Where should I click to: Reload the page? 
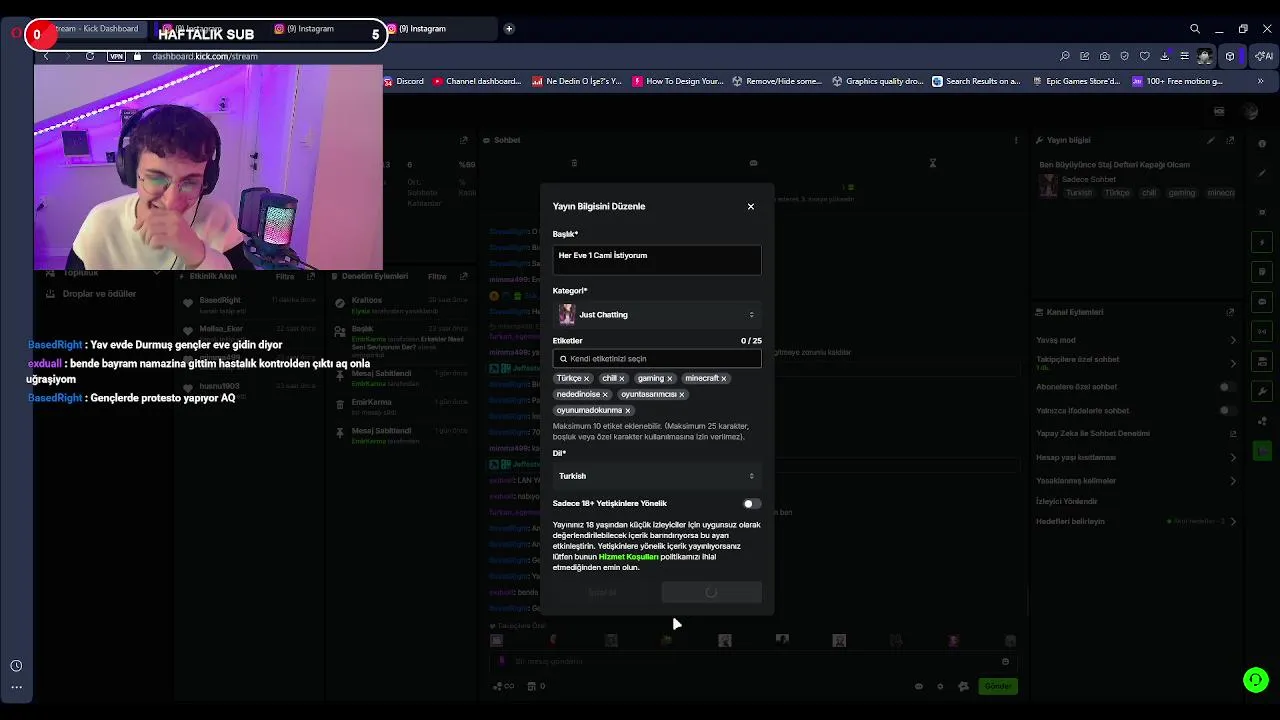(90, 56)
